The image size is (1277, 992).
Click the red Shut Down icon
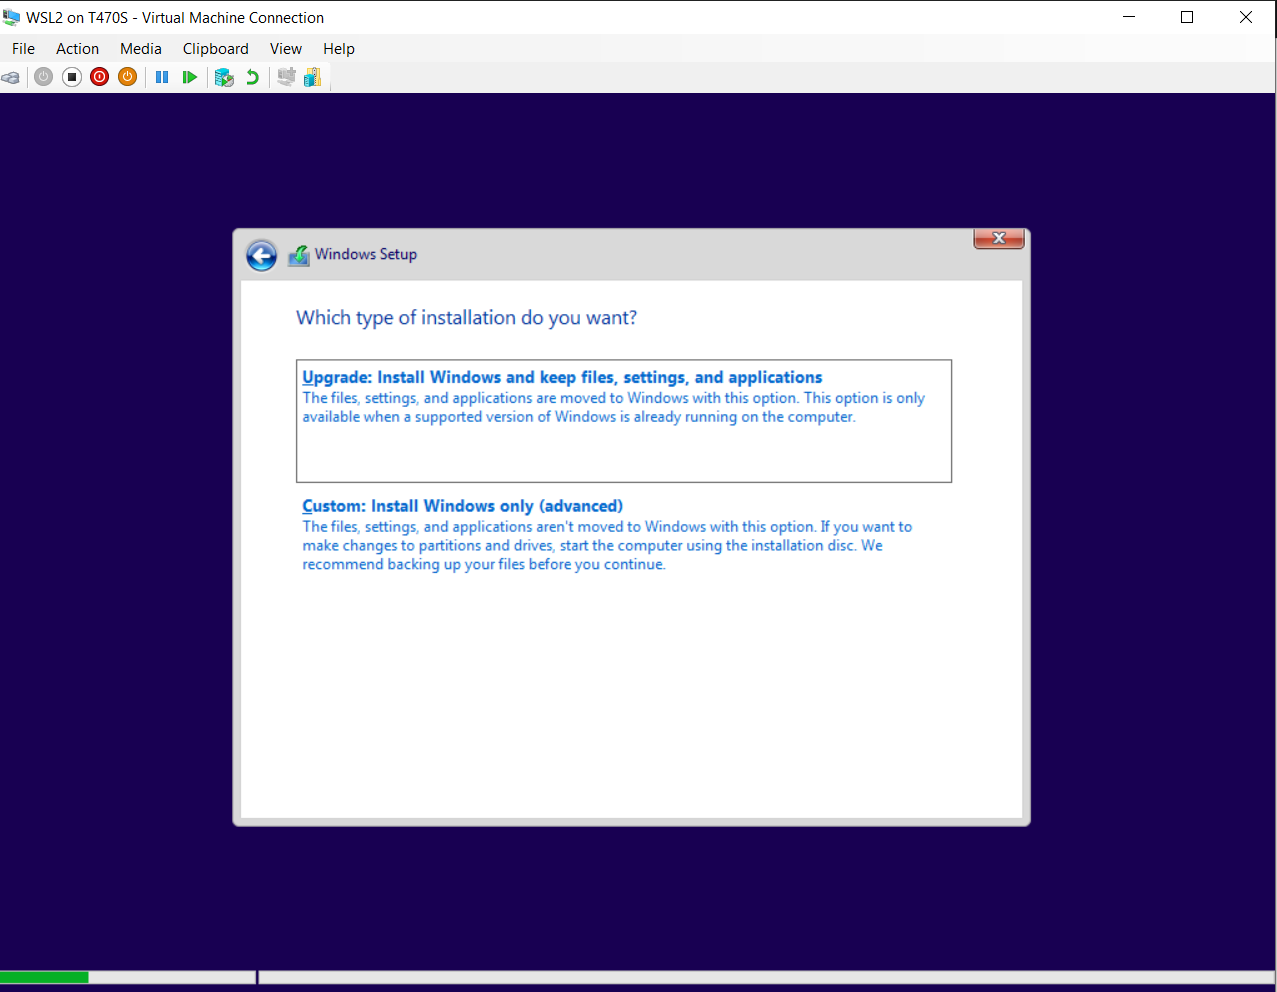pyautogui.click(x=100, y=77)
